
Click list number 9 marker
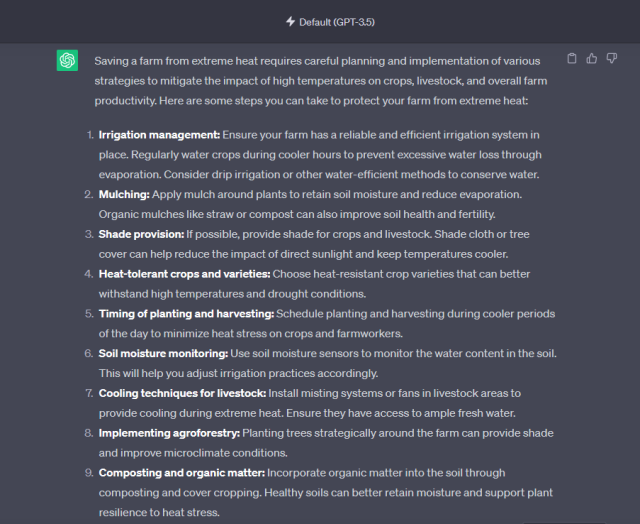(89, 472)
